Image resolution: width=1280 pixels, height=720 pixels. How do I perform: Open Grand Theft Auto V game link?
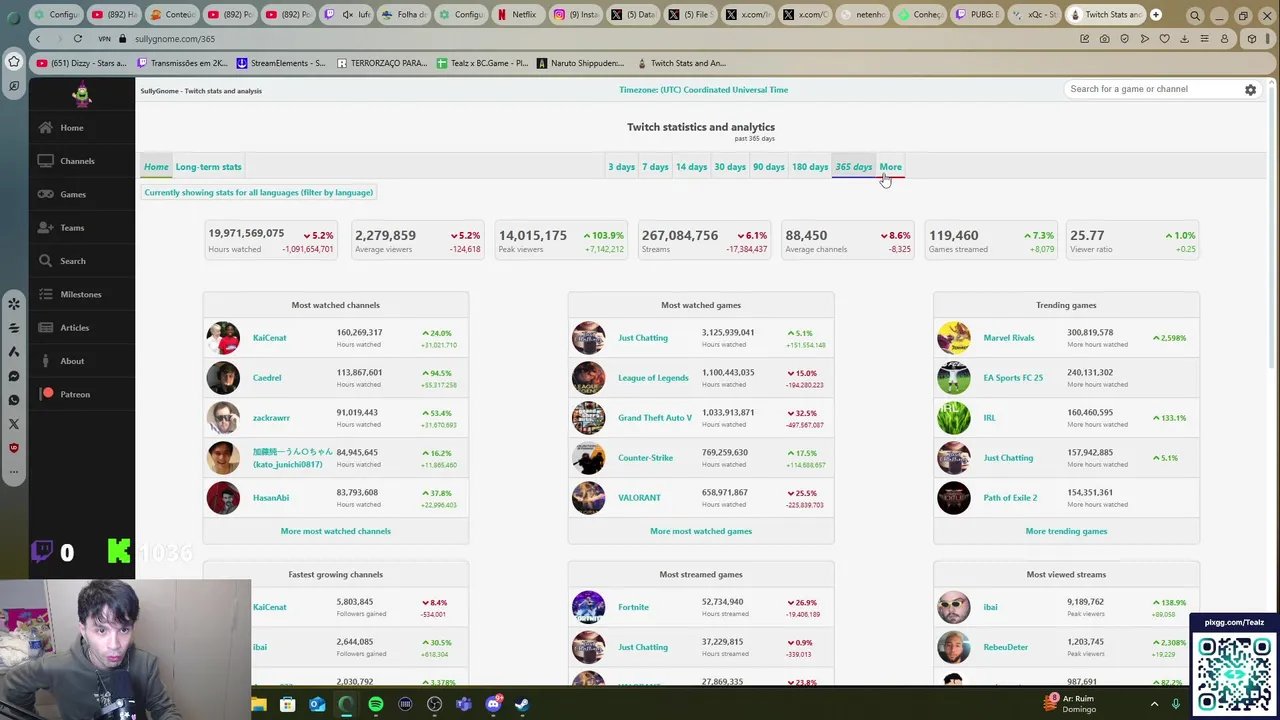coord(655,418)
